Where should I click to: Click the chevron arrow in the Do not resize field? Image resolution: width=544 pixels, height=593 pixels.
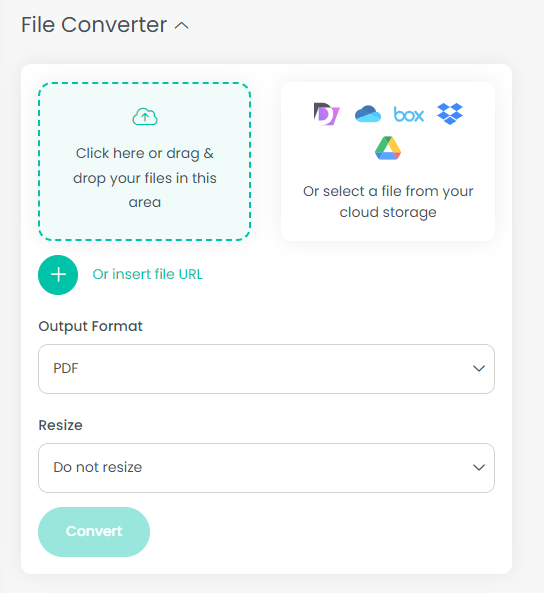coord(479,467)
